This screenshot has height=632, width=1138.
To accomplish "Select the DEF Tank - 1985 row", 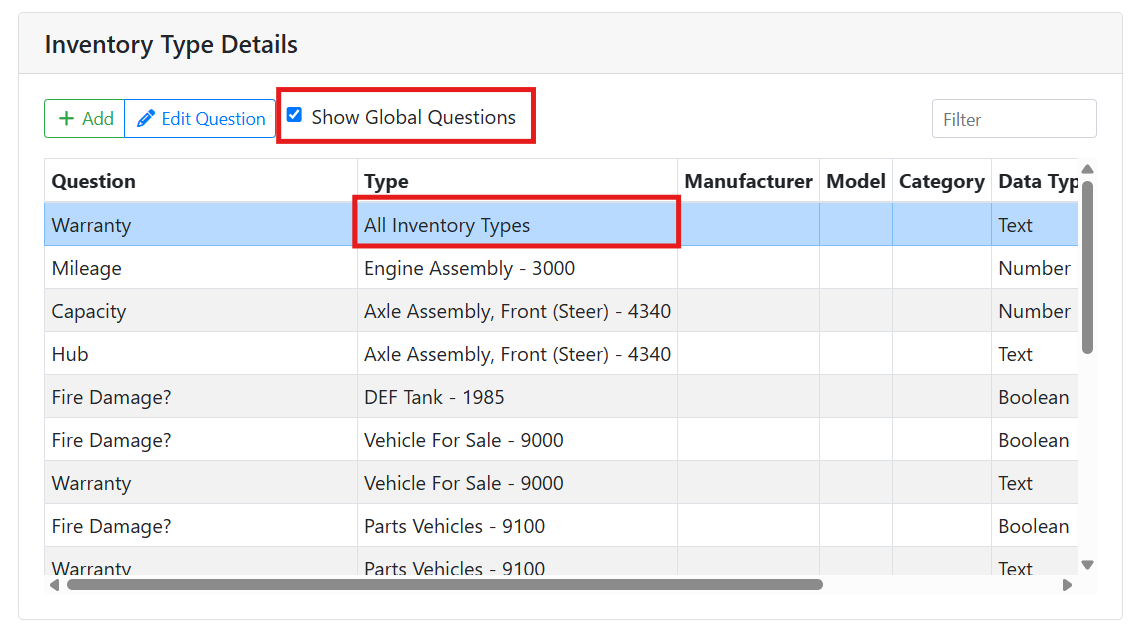I will click(434, 397).
